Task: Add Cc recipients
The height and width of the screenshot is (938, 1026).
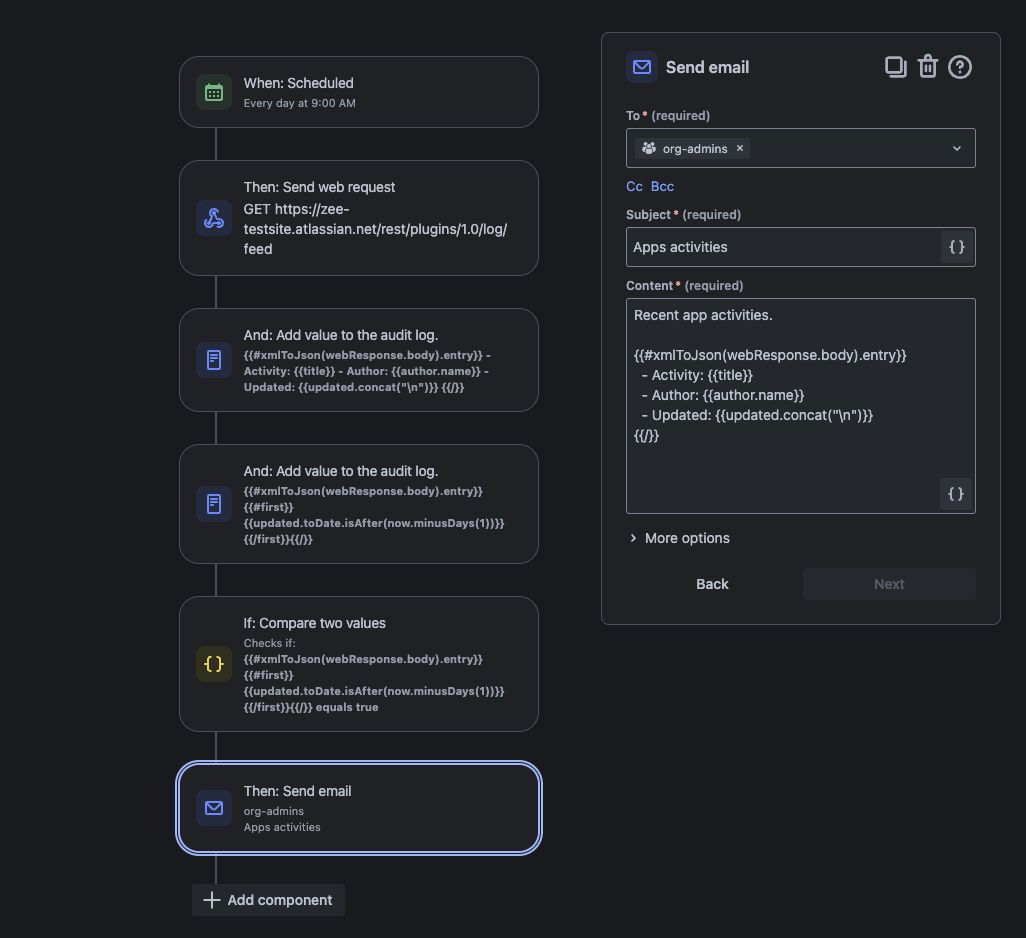Action: [x=634, y=186]
